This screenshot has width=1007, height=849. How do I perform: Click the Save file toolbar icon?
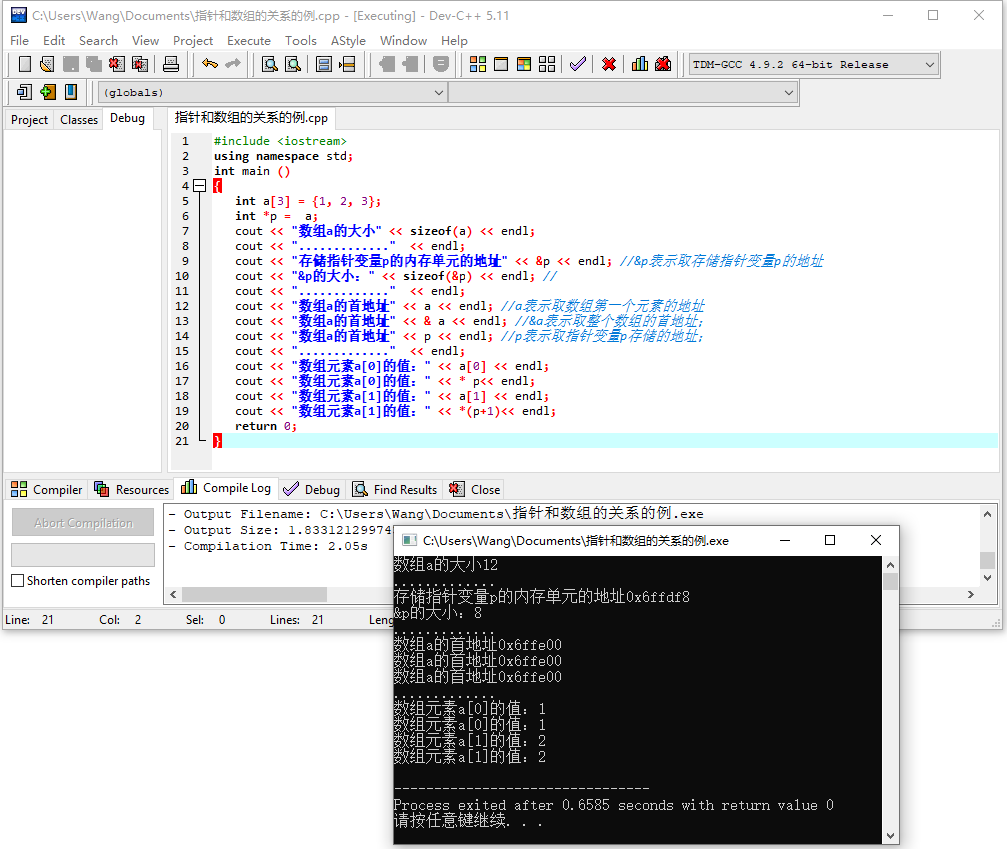tap(71, 64)
